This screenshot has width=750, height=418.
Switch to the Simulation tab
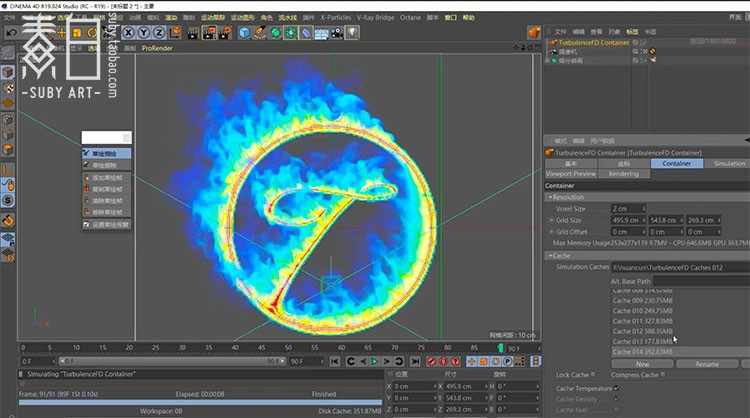(x=729, y=164)
